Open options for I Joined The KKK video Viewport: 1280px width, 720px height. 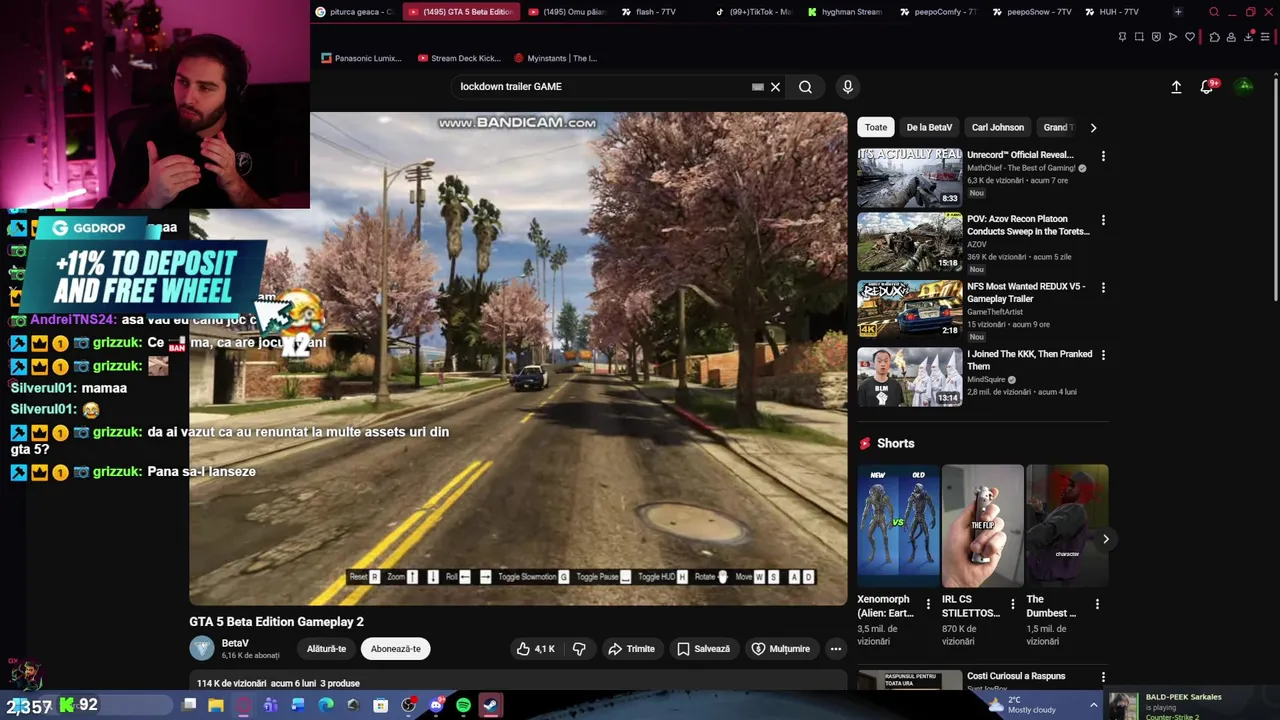pos(1103,355)
